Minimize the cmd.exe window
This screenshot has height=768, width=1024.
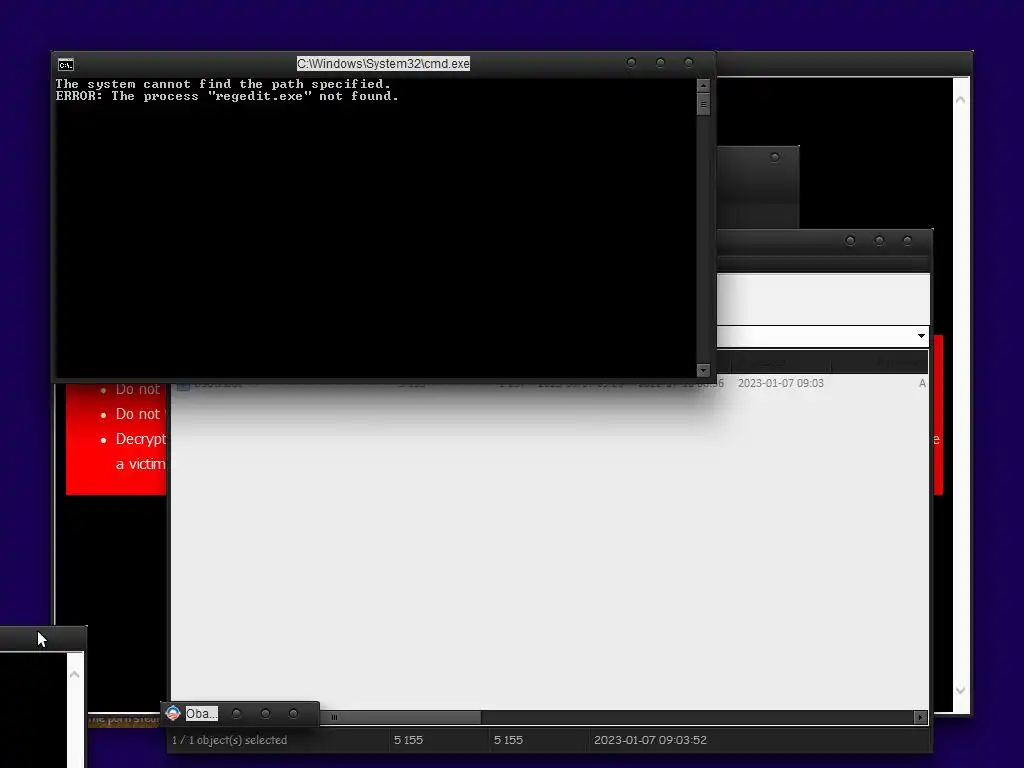point(631,63)
